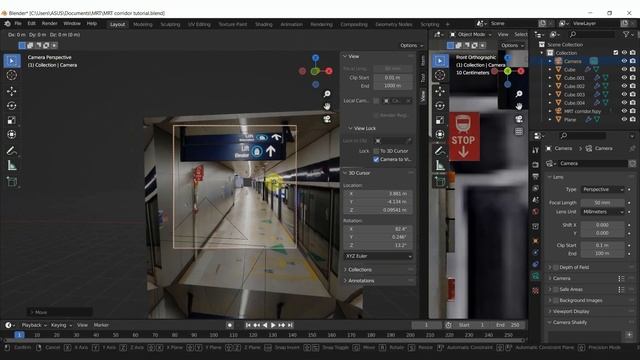Enable the Background Images checkbox
640x360 pixels.
[x=556, y=300]
